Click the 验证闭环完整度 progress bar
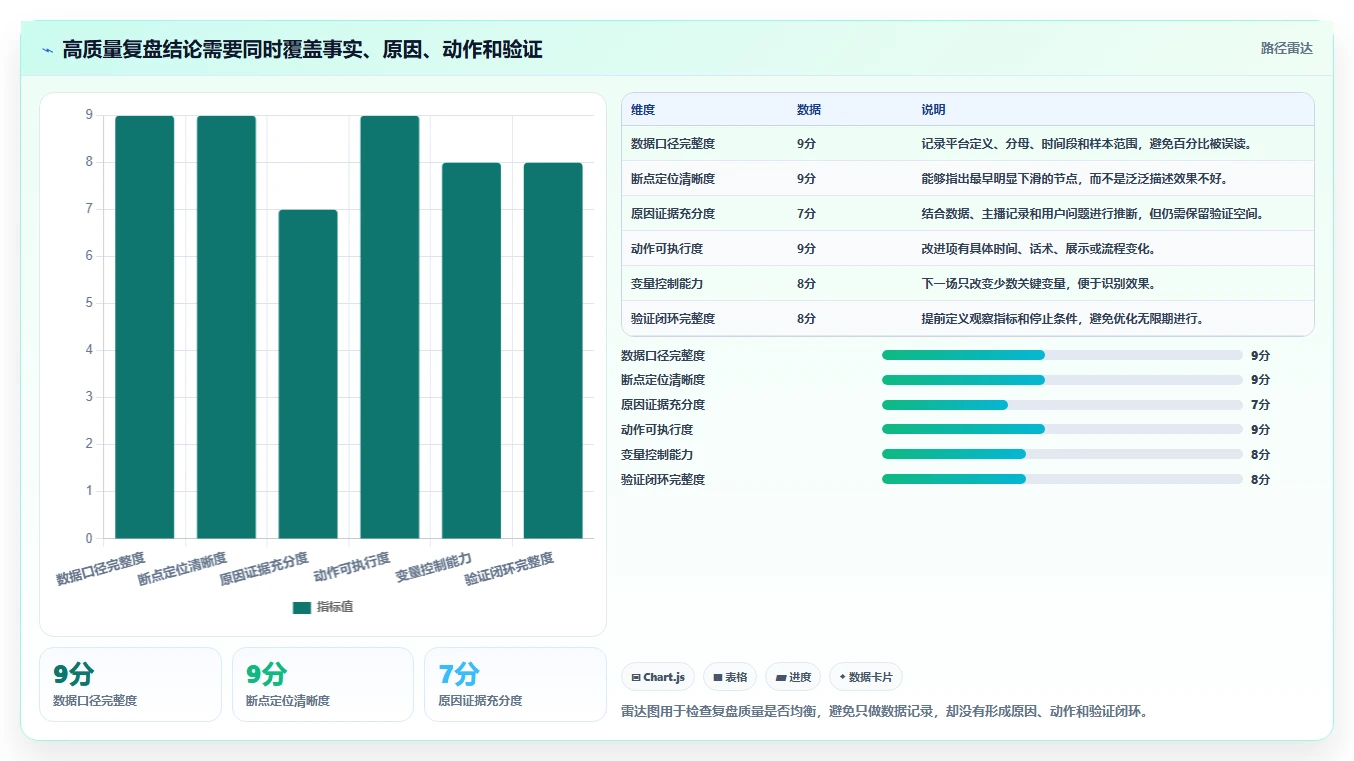This screenshot has height=761, width=1354. pos(1062,479)
